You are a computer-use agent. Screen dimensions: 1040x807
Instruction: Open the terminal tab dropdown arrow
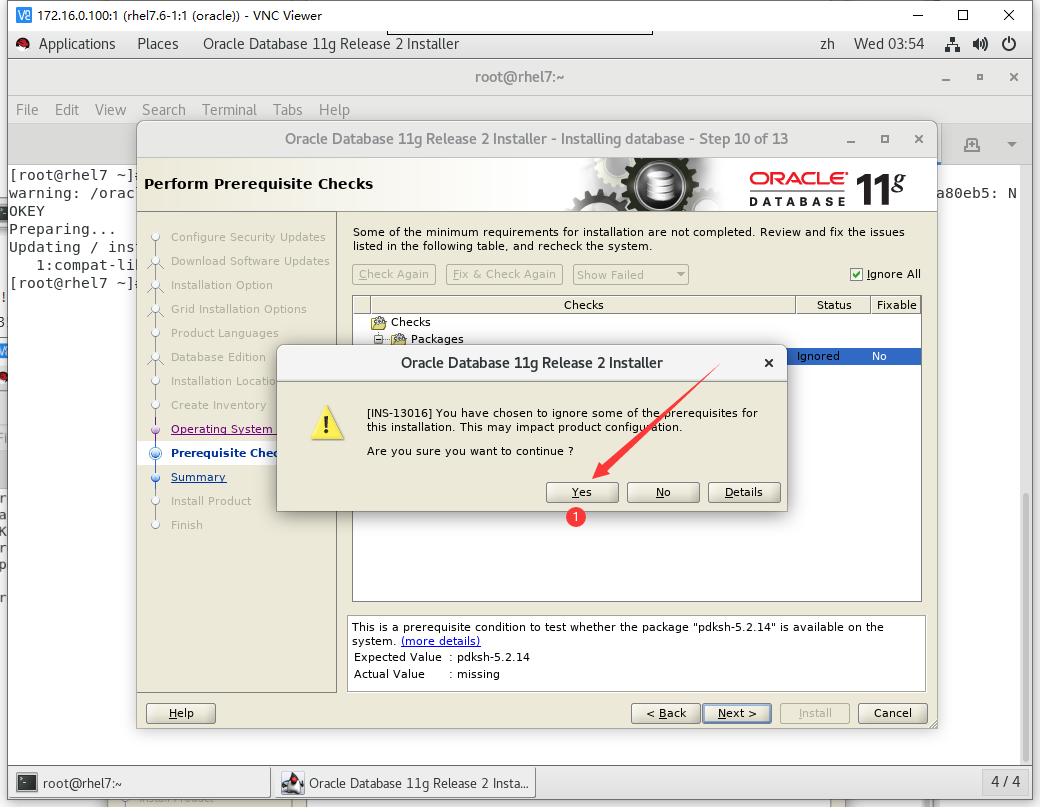coord(1011,144)
